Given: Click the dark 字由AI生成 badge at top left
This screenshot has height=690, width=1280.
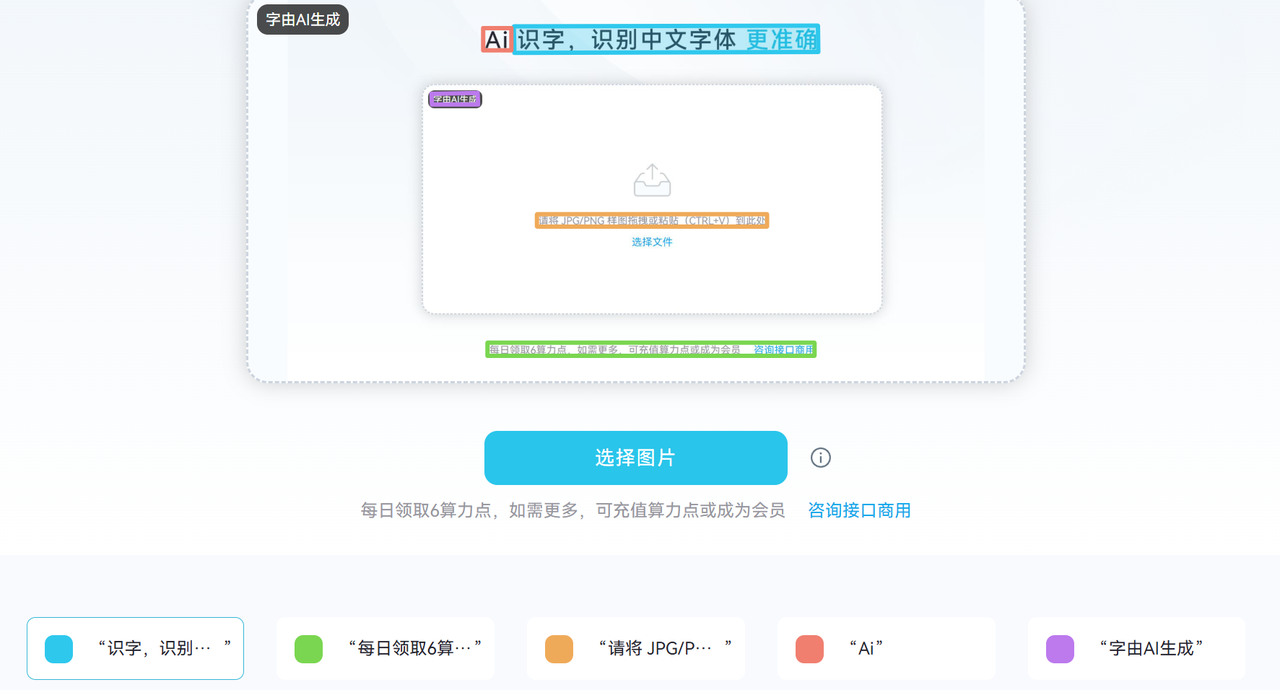Looking at the screenshot, I should pos(302,20).
